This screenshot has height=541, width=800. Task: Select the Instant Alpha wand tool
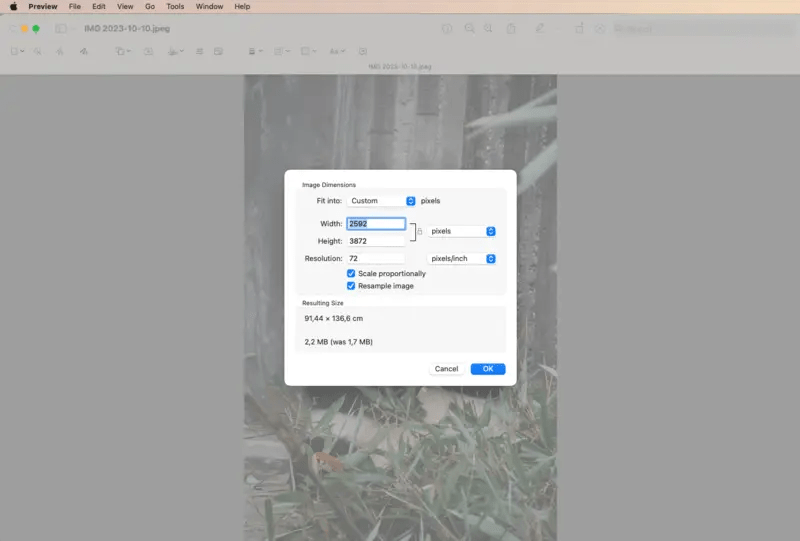point(38,52)
